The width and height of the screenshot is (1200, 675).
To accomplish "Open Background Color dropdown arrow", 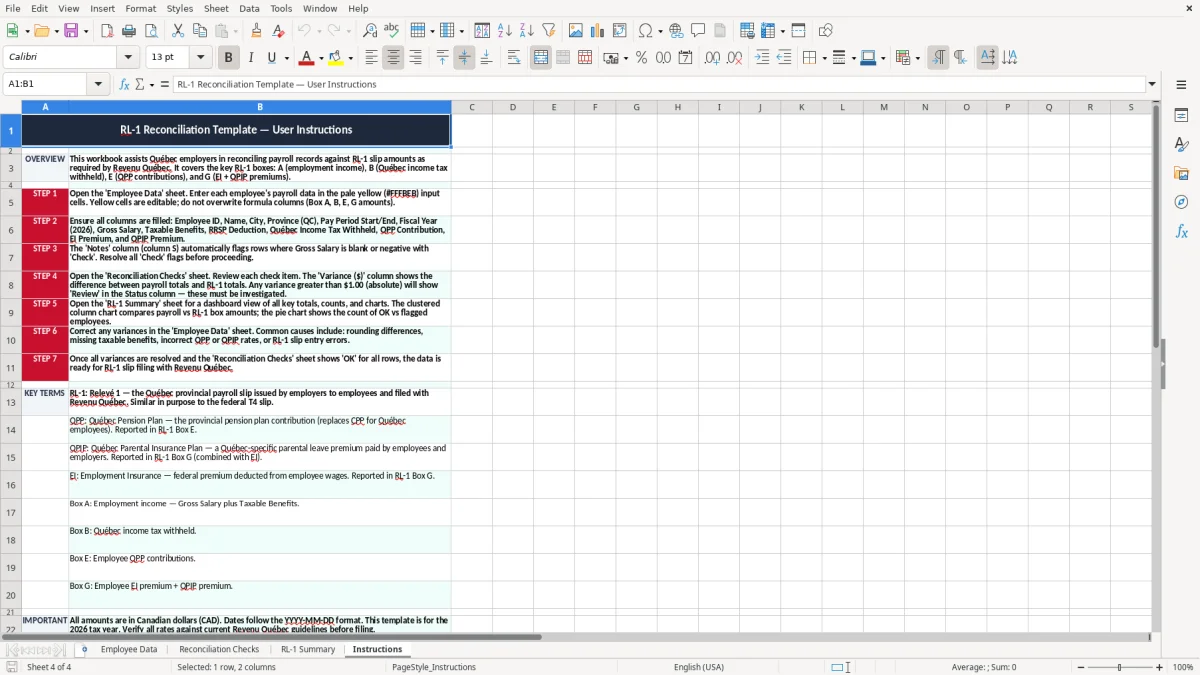I will 350,58.
